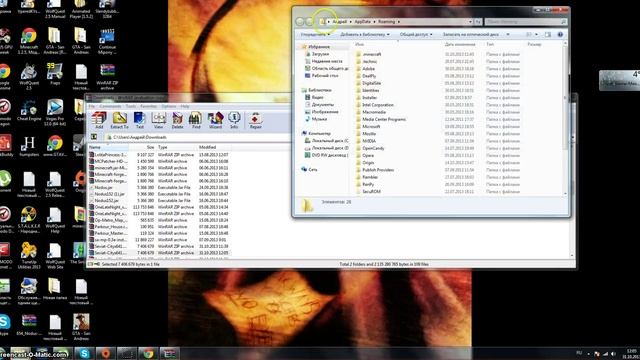The width and height of the screenshot is (640, 360).
Task: Click Roaming in Explorer address breadcrumb
Action: 386,22
